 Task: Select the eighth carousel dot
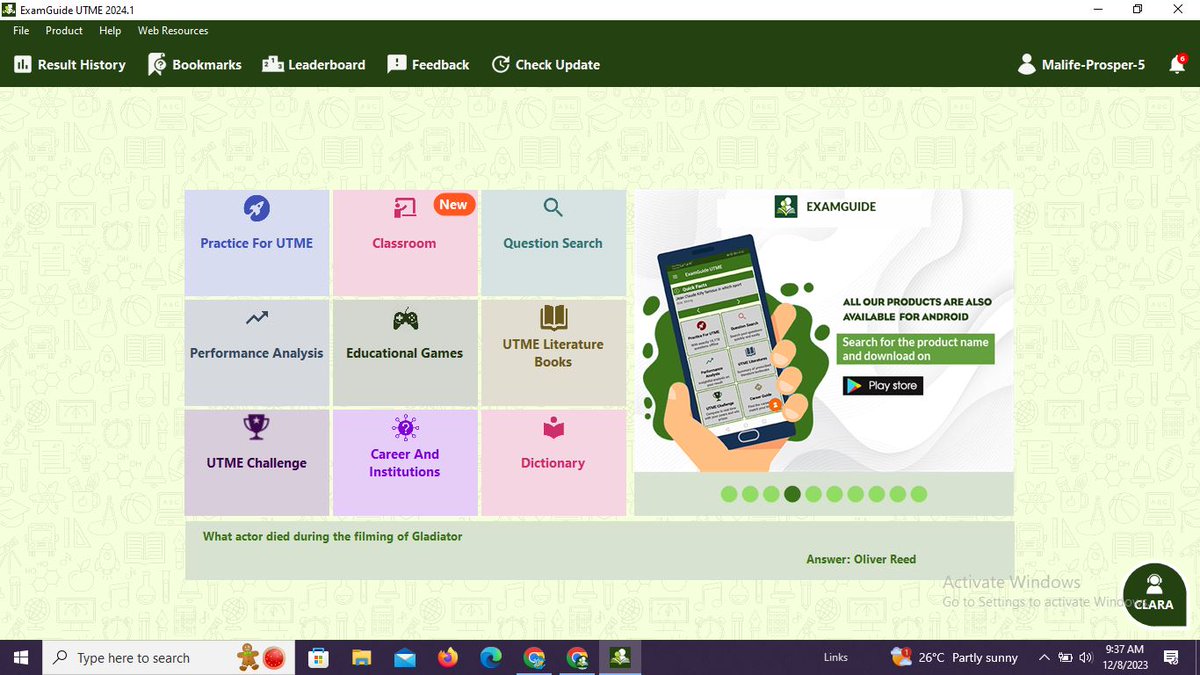click(x=876, y=494)
